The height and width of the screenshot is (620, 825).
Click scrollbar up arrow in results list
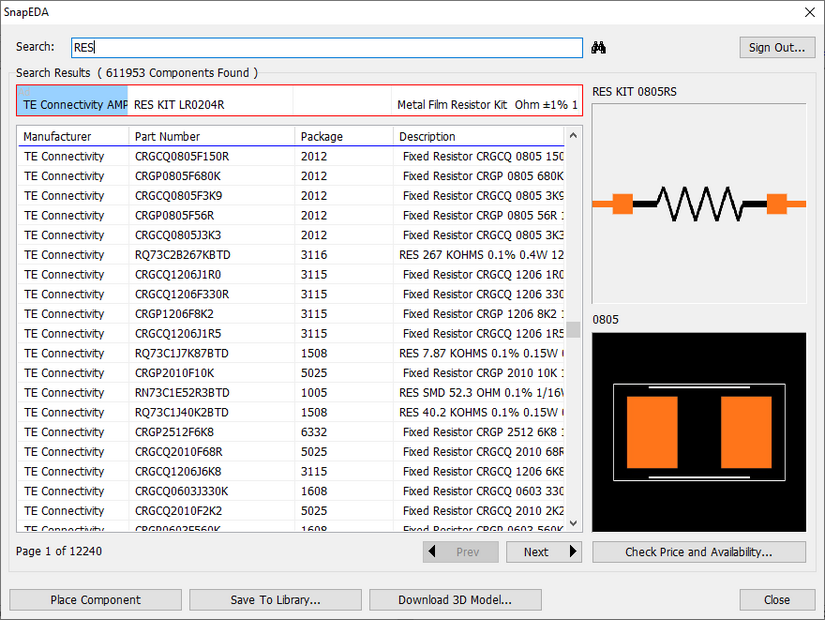click(x=573, y=135)
